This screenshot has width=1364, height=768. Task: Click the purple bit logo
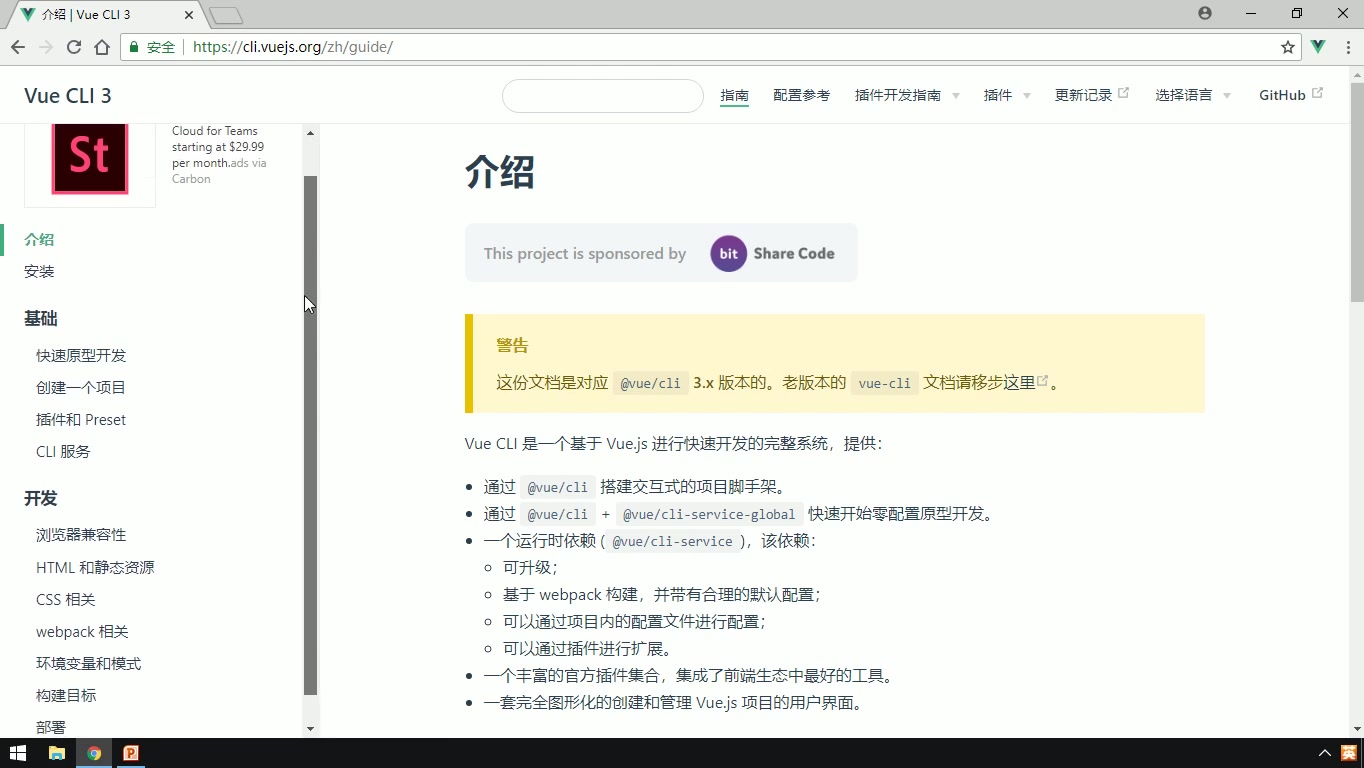pyautogui.click(x=729, y=254)
